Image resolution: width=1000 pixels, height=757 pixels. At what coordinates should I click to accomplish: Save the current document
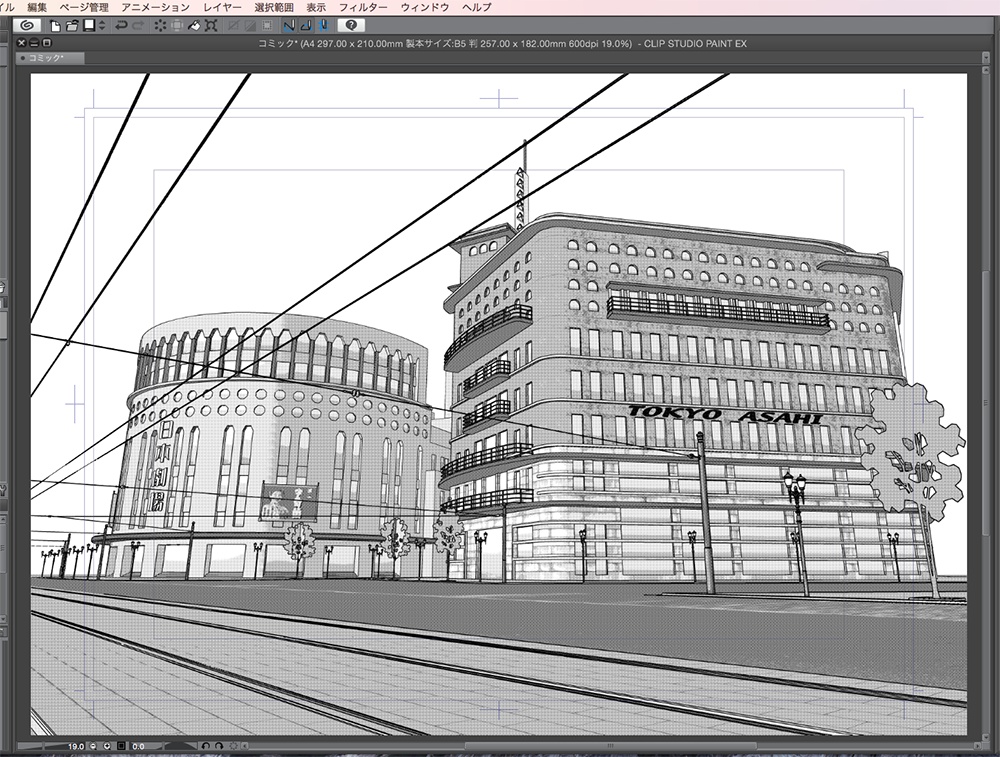click(x=89, y=26)
